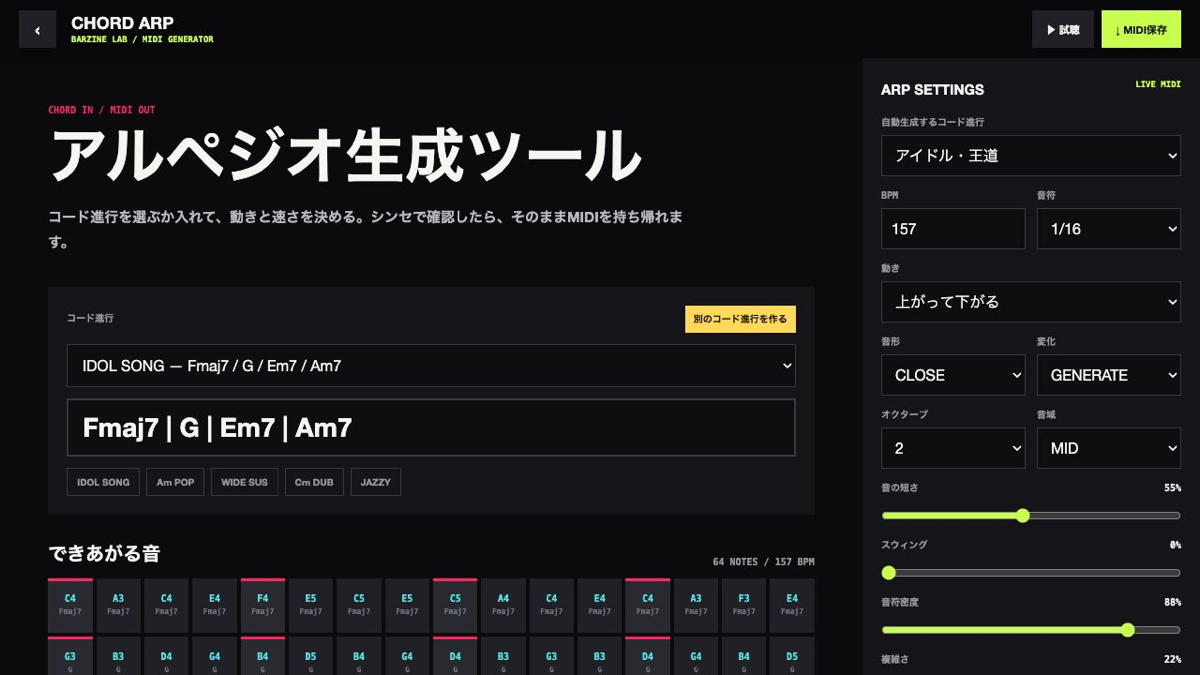Click the ARP SETTINGS panel heading

(x=932, y=90)
